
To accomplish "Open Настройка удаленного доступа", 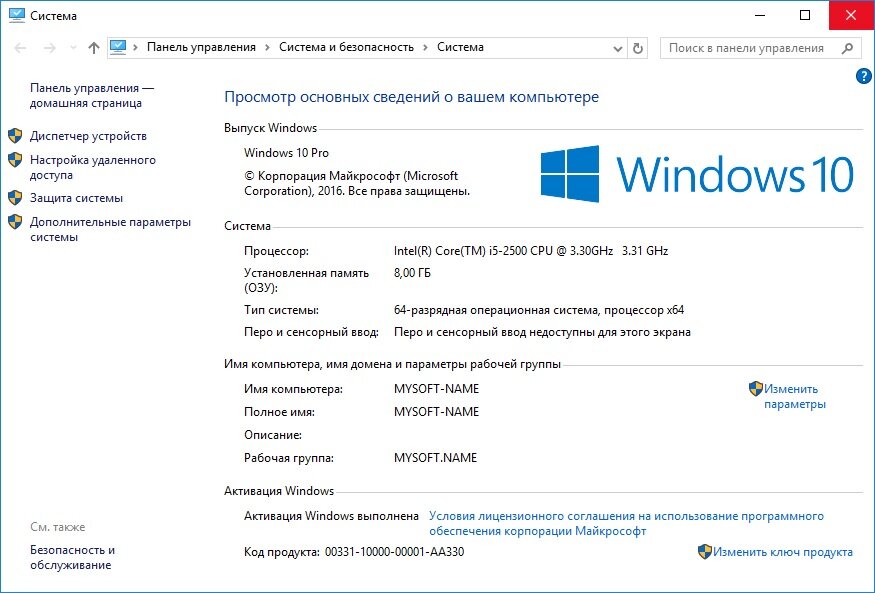I will coord(93,167).
